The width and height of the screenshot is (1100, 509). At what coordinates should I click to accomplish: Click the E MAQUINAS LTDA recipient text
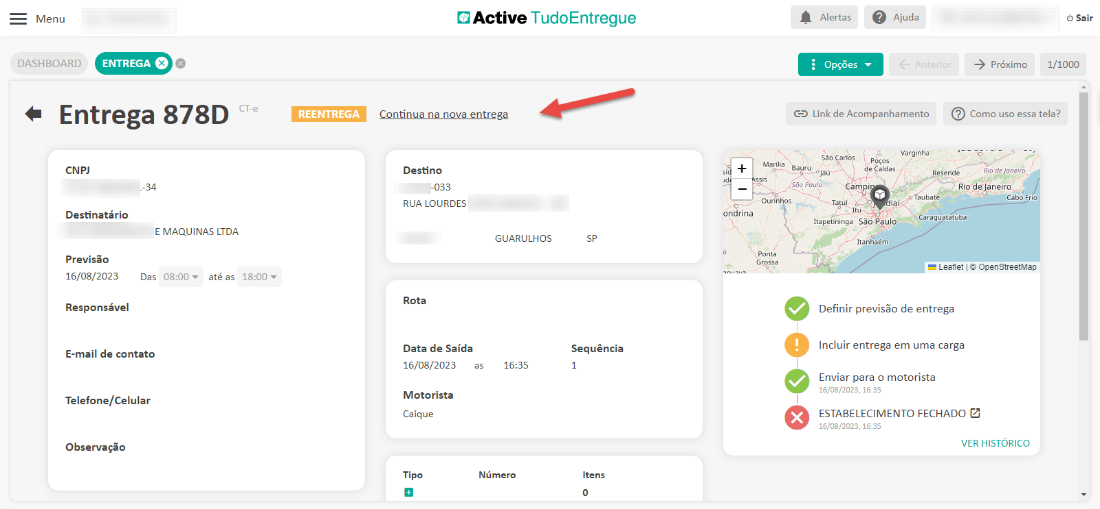pos(196,231)
